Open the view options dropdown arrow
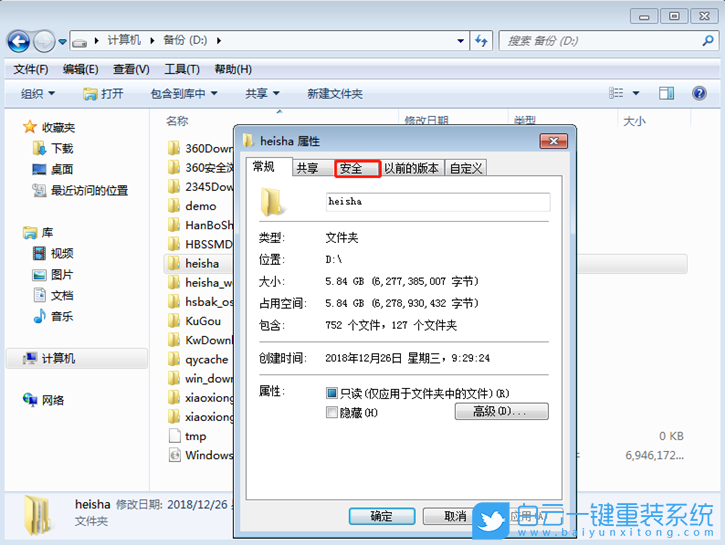 click(x=636, y=93)
